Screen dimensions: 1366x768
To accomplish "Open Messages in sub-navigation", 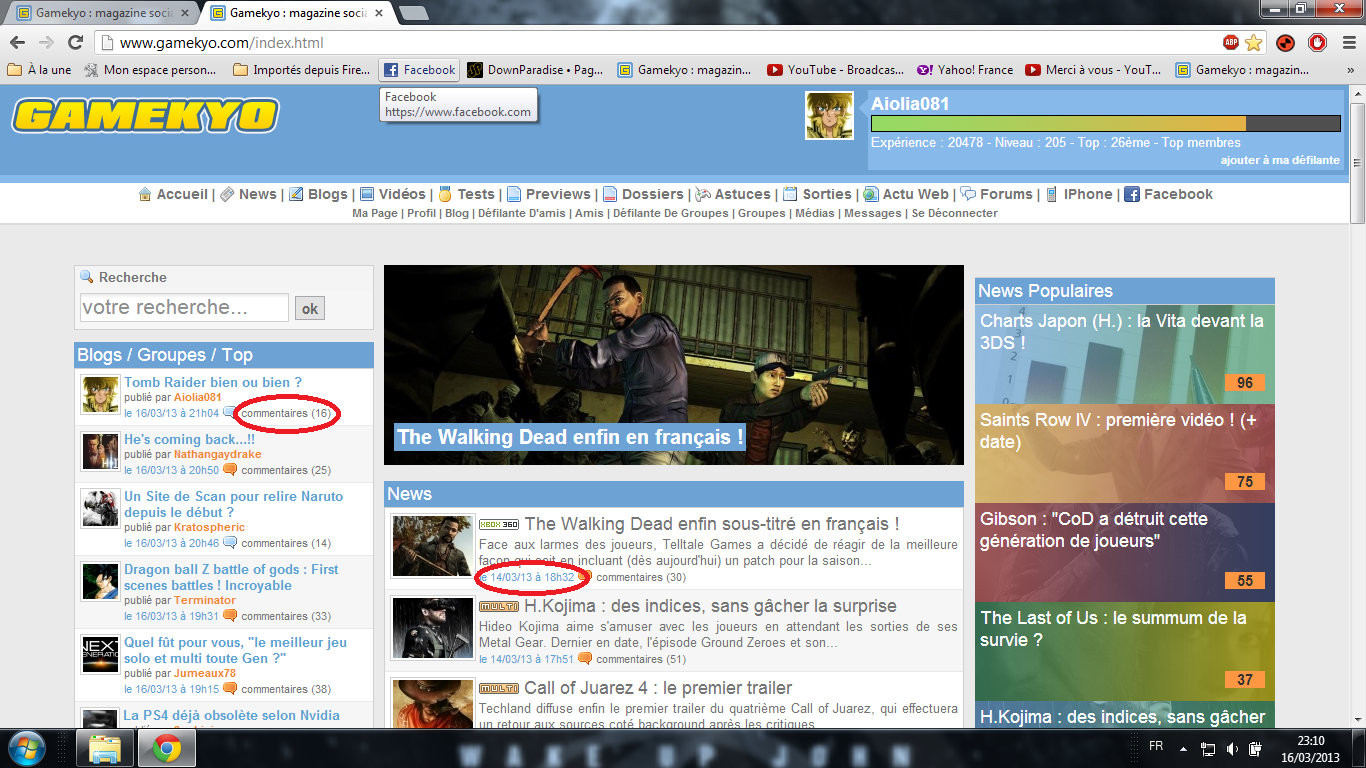I will pyautogui.click(x=872, y=213).
